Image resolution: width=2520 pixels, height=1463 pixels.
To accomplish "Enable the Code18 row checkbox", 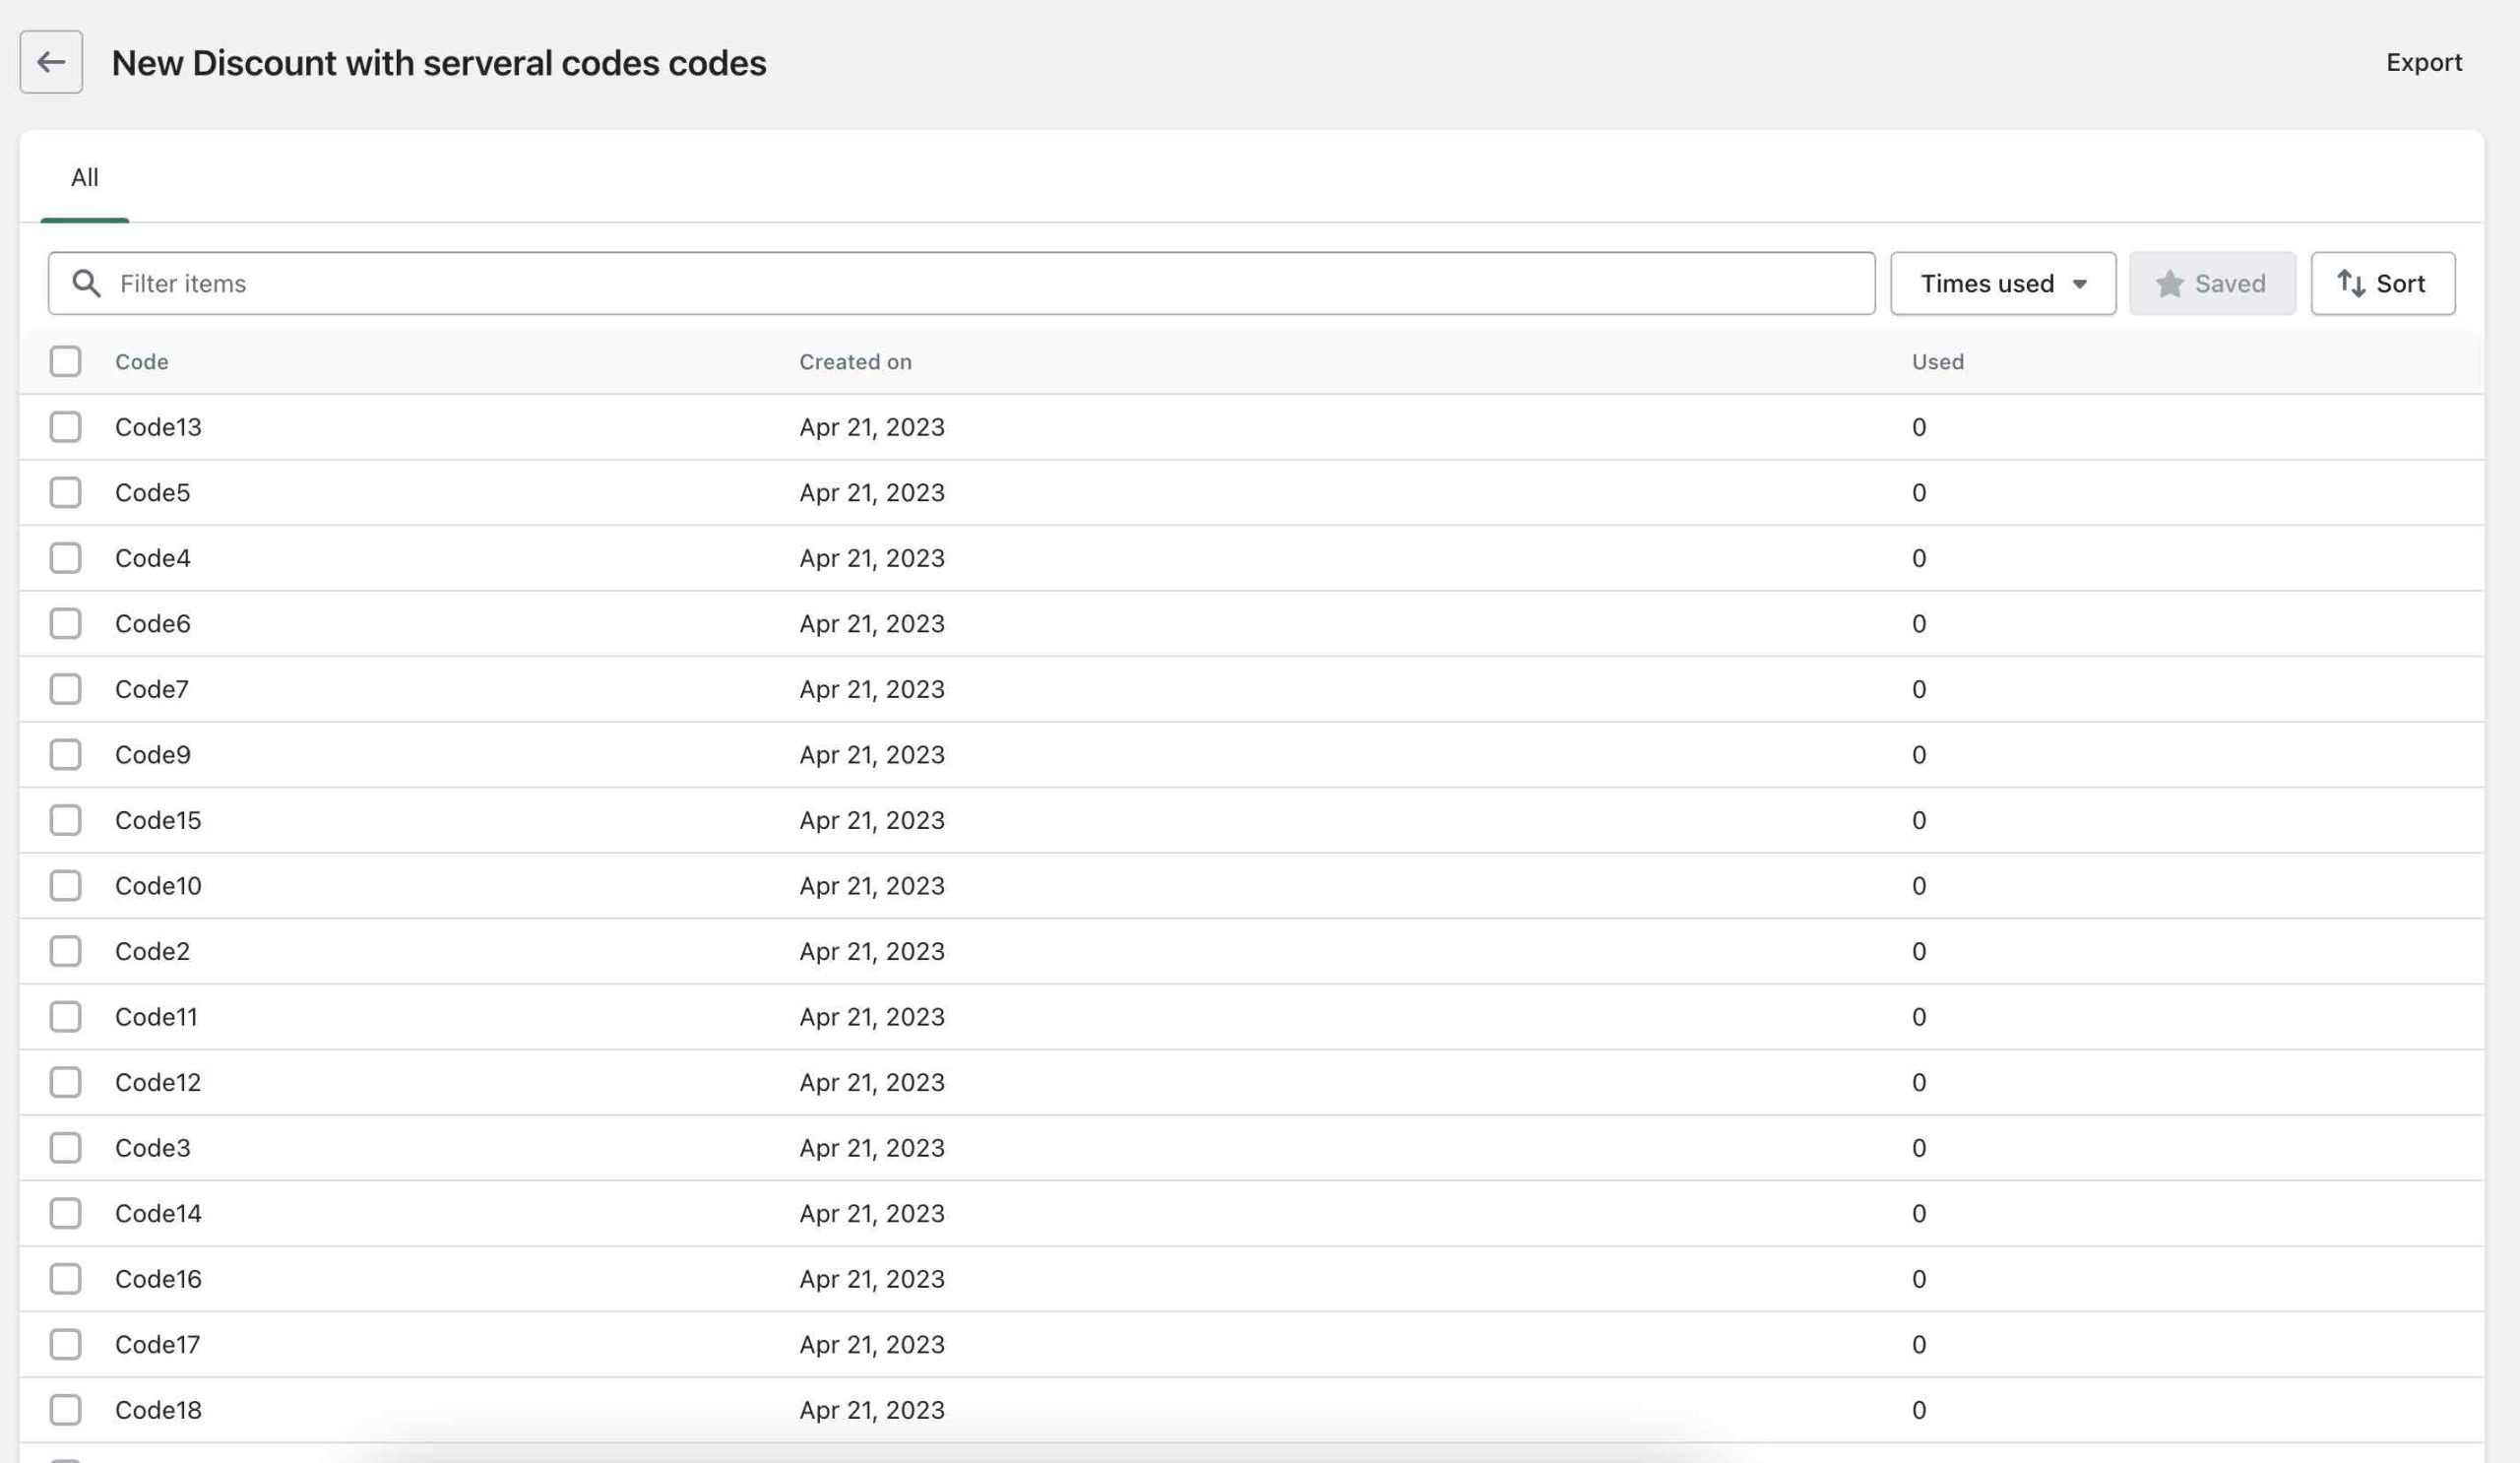I will (x=66, y=1410).
